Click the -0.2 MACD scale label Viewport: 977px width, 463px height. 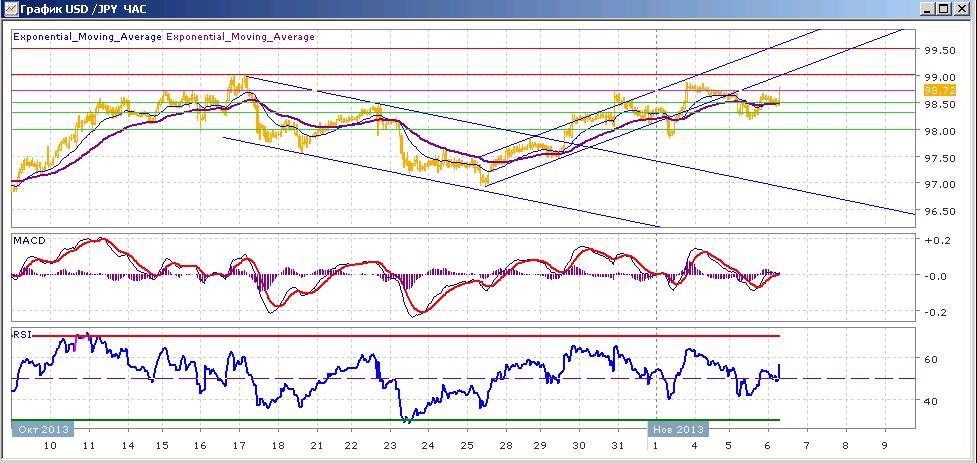[x=936, y=312]
